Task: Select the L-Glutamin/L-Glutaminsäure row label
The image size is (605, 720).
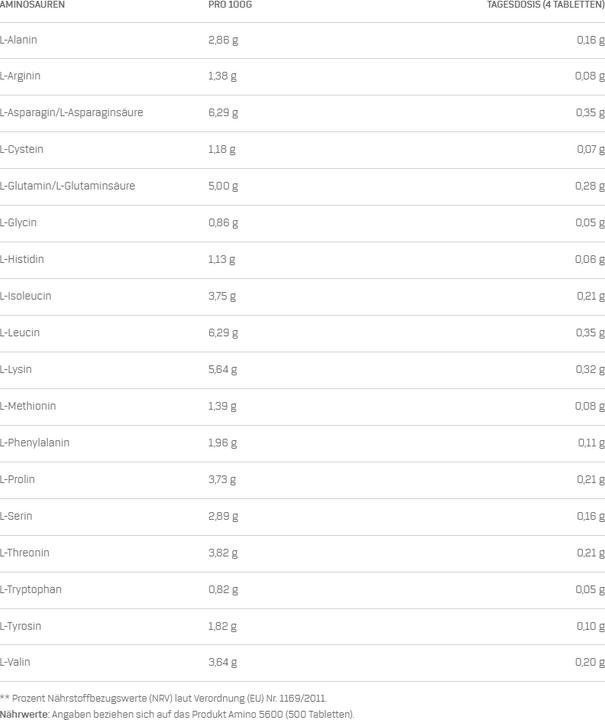Action: click(x=67, y=186)
